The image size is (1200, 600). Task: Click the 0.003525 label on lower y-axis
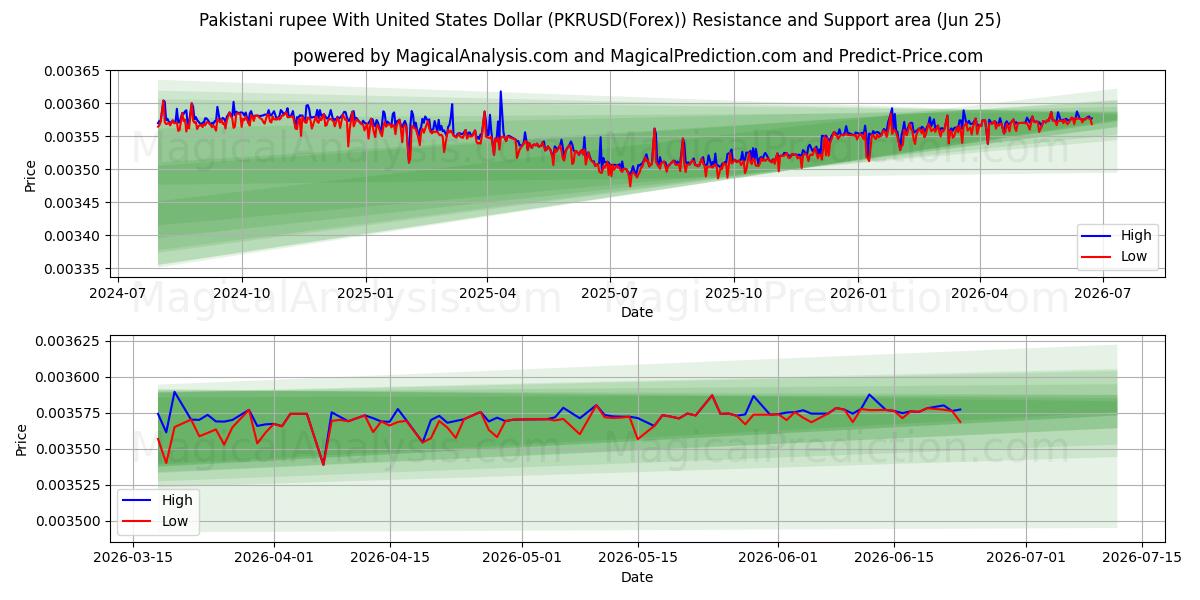pos(68,485)
